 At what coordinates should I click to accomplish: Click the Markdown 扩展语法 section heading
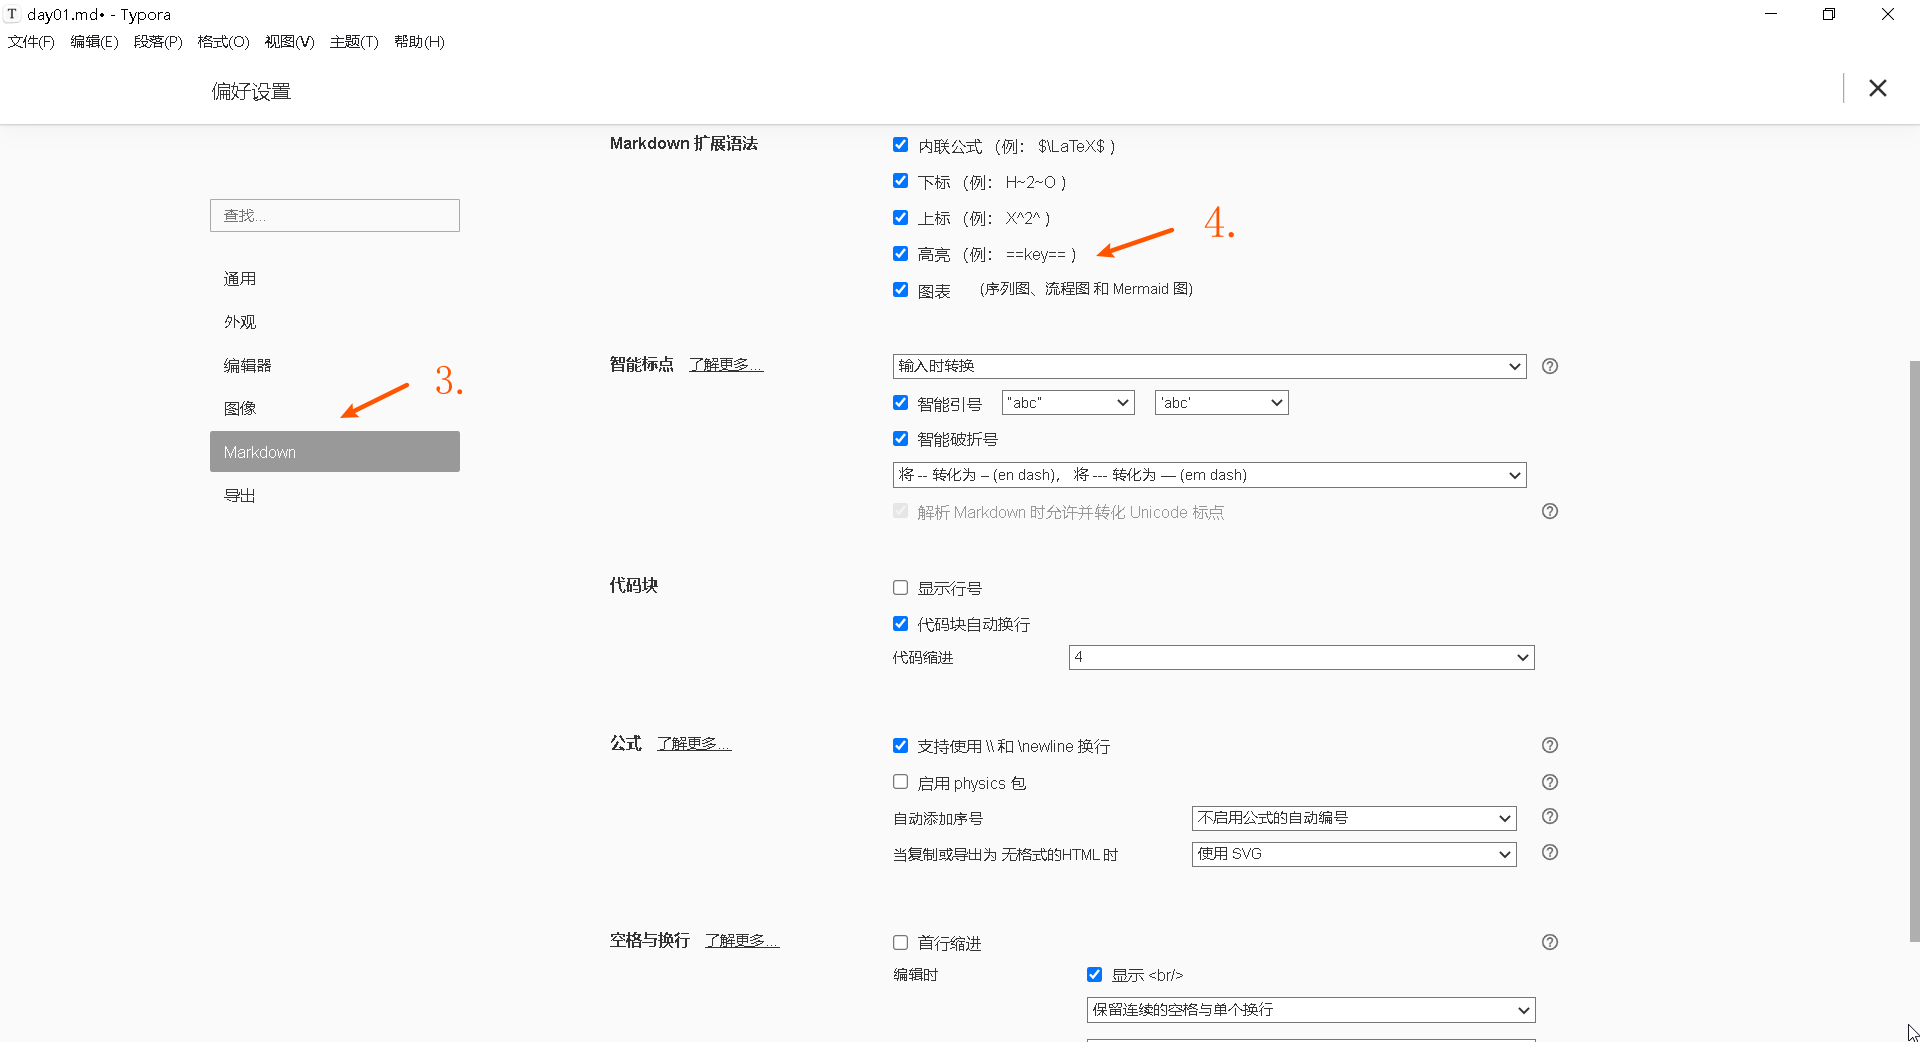pyautogui.click(x=684, y=144)
